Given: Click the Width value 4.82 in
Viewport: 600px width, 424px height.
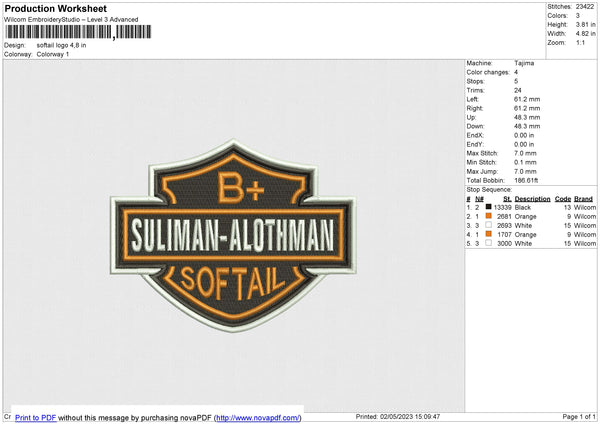Looking at the screenshot, I should [585, 34].
